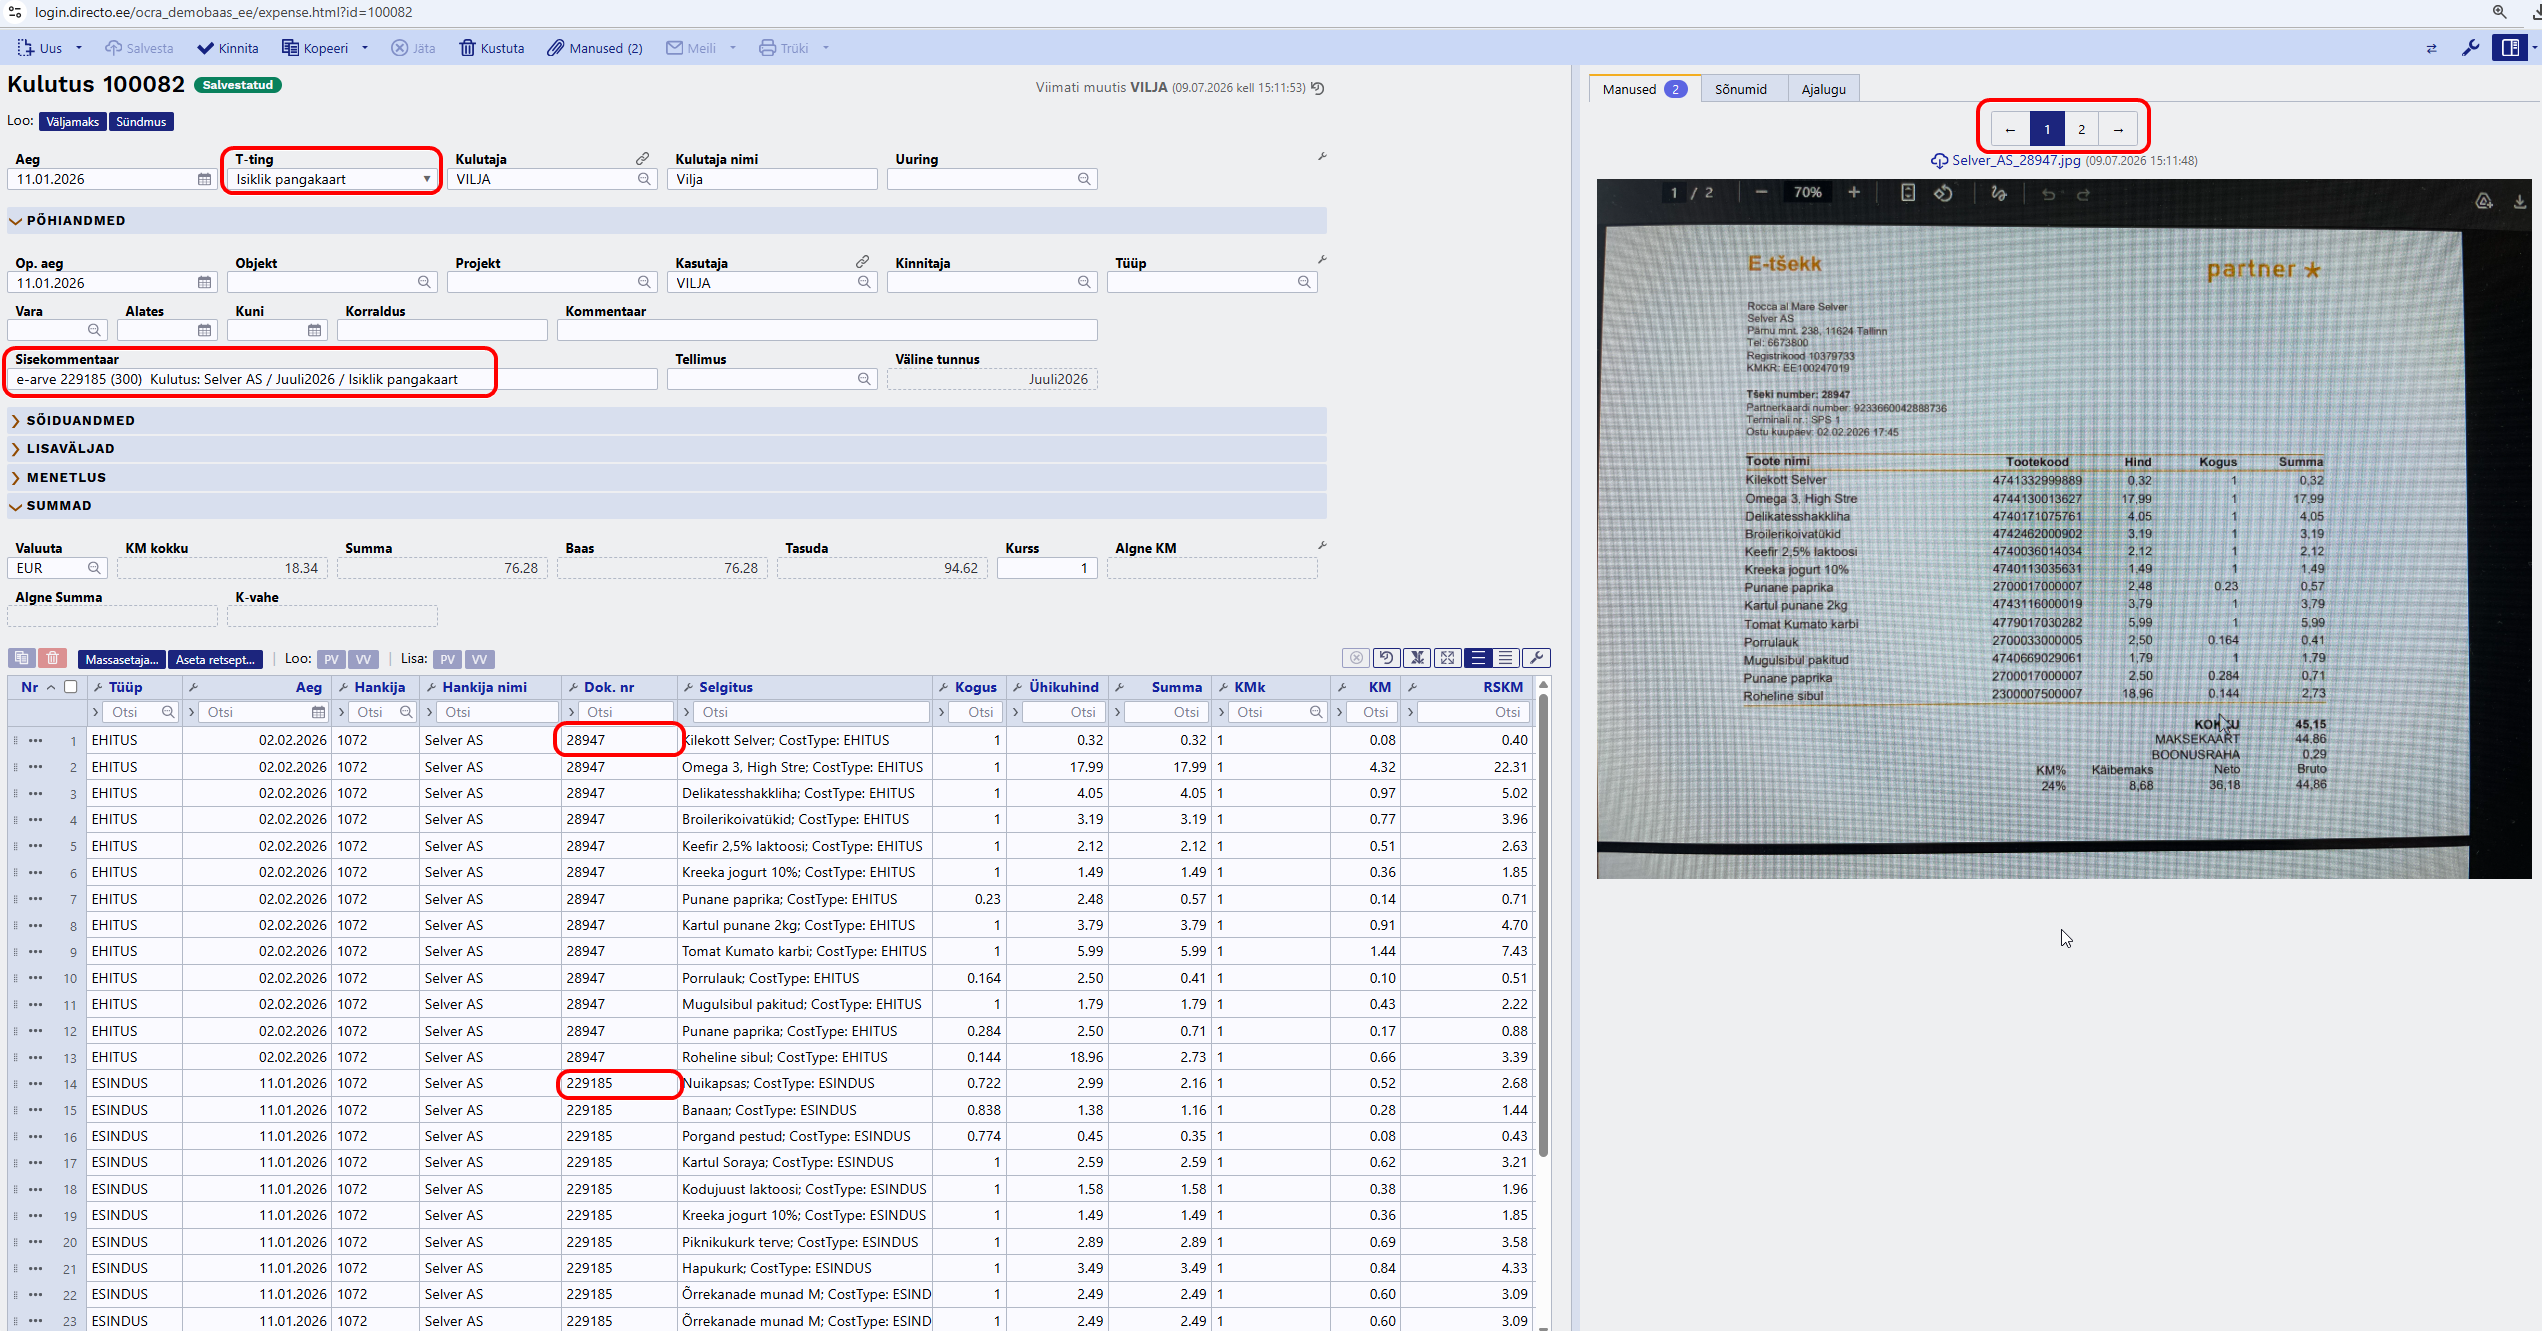This screenshot has height=1331, width=2542.
Task: Download the attachment from viewer toolbar
Action: coord(2519,201)
